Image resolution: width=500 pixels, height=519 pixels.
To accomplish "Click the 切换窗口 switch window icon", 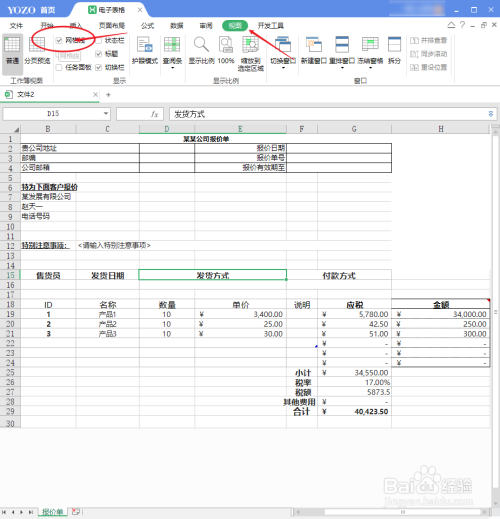I will point(283,45).
